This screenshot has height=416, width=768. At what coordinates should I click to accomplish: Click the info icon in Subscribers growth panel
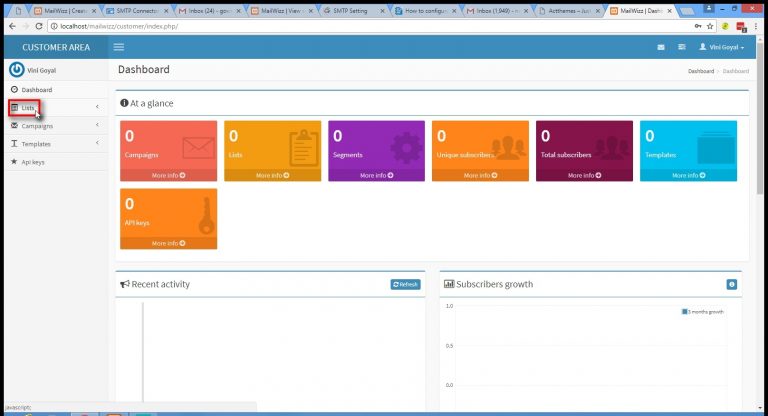(732, 284)
